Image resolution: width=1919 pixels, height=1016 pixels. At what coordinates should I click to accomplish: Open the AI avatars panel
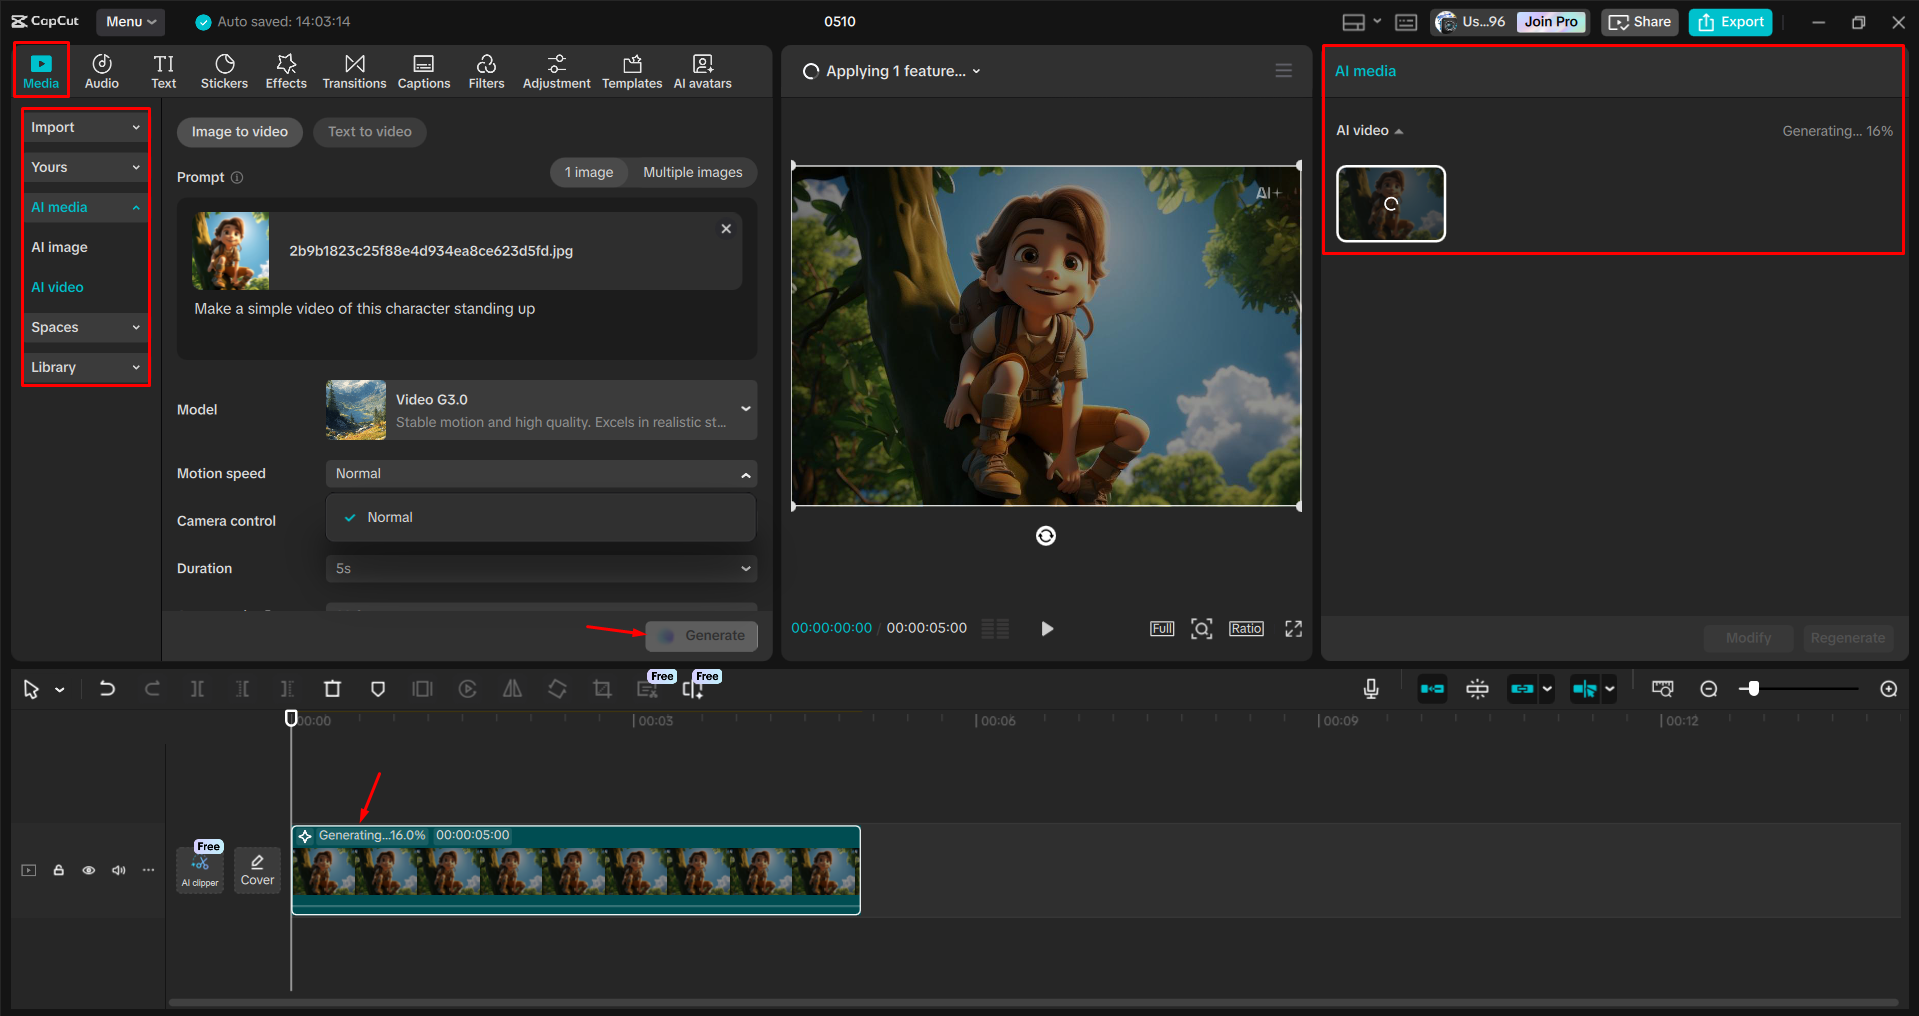click(x=701, y=70)
